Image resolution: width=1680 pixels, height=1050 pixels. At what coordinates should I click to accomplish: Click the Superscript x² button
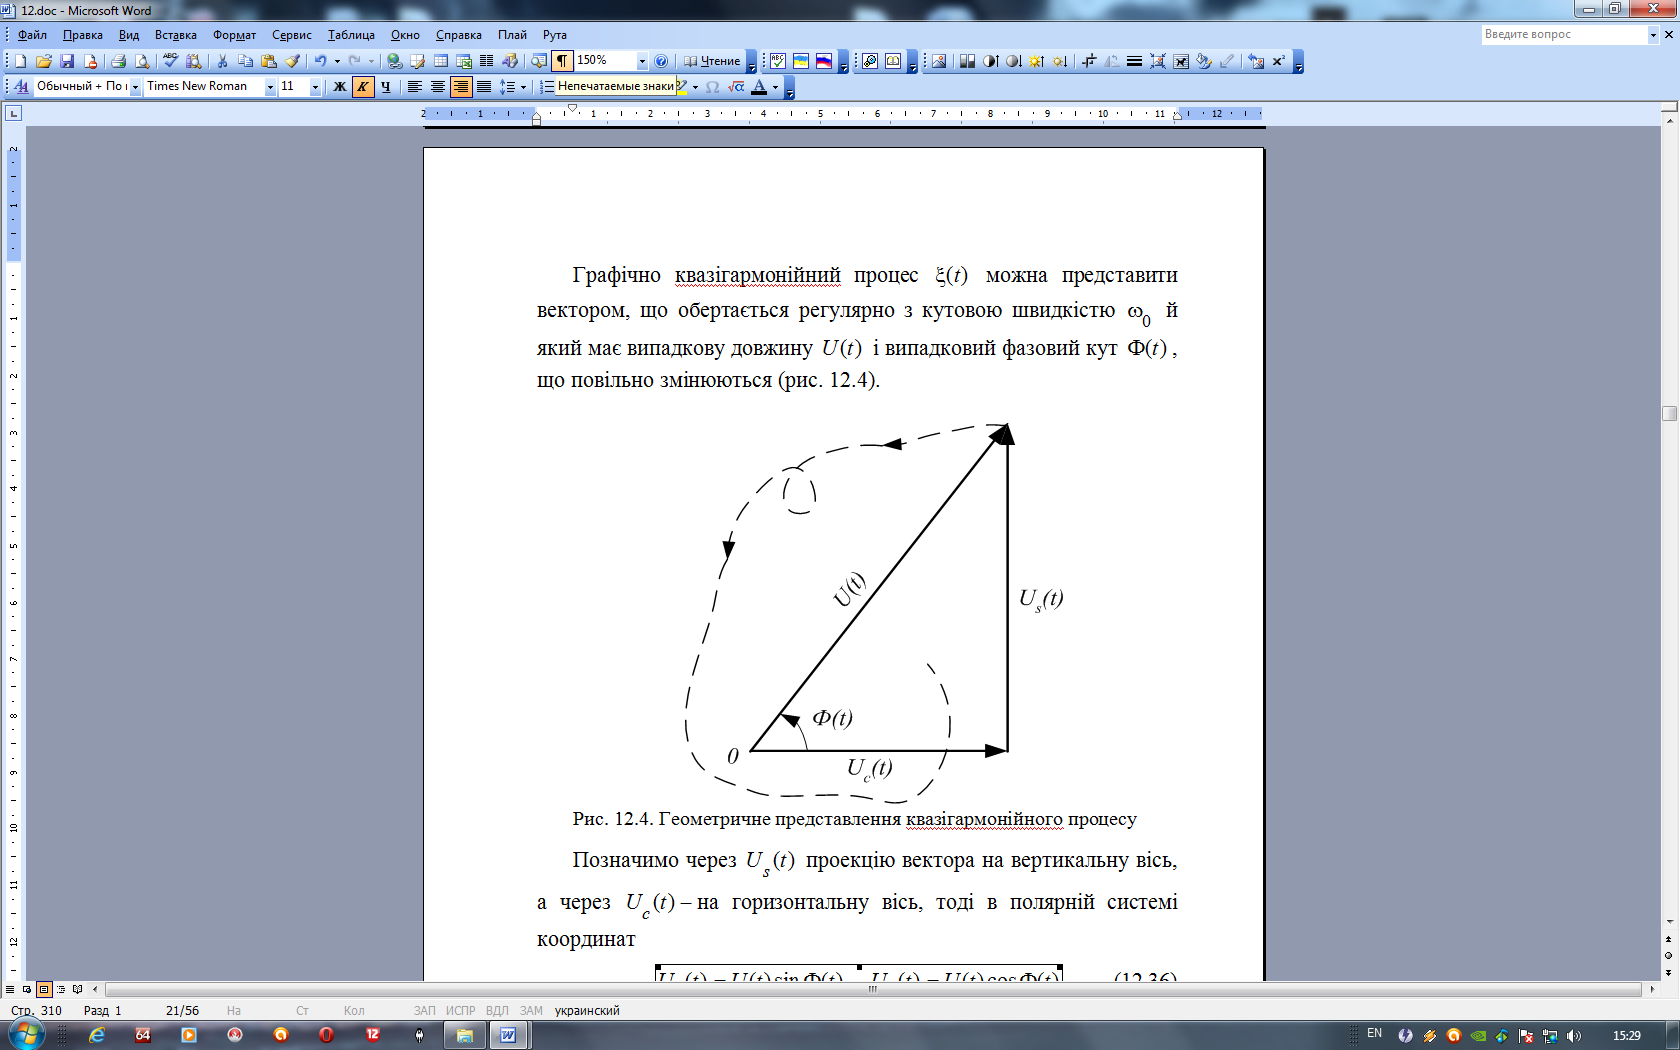(x=1279, y=61)
